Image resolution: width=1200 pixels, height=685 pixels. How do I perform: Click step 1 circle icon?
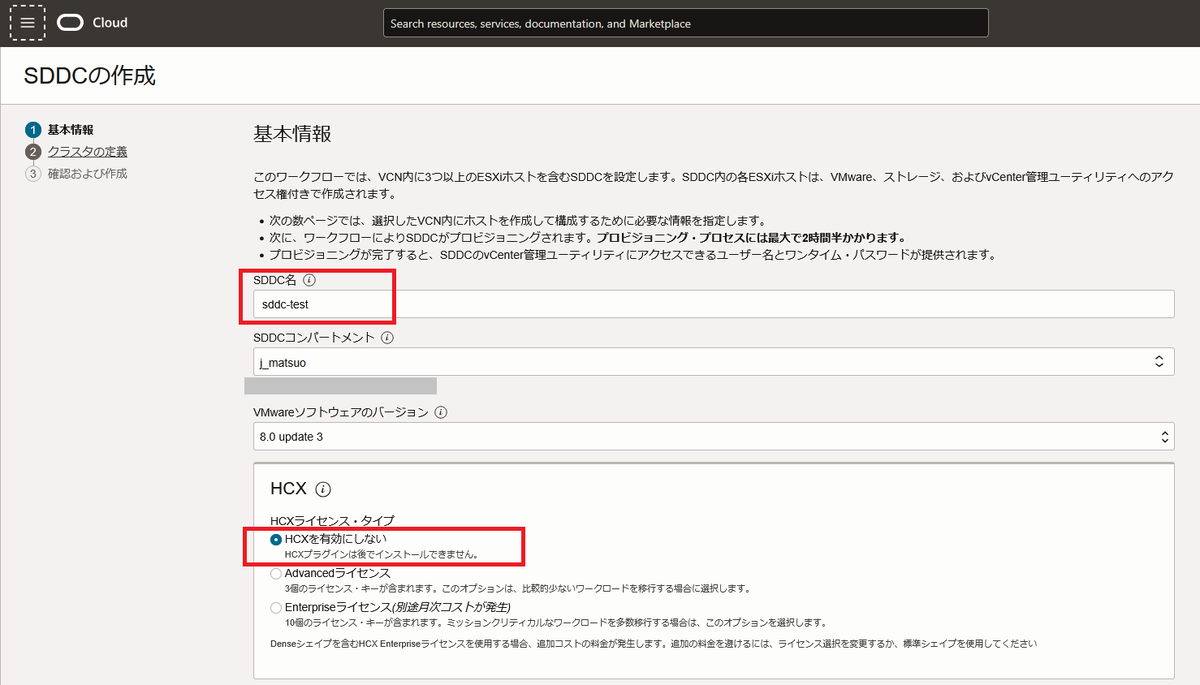click(x=33, y=130)
